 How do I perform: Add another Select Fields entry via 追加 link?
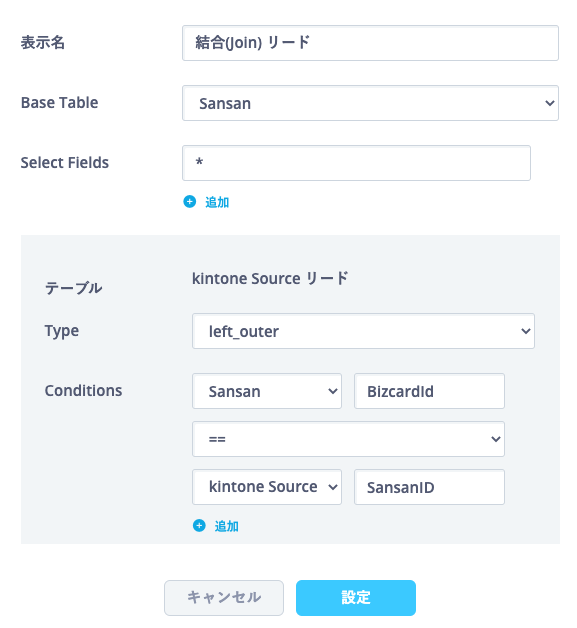(x=217, y=202)
